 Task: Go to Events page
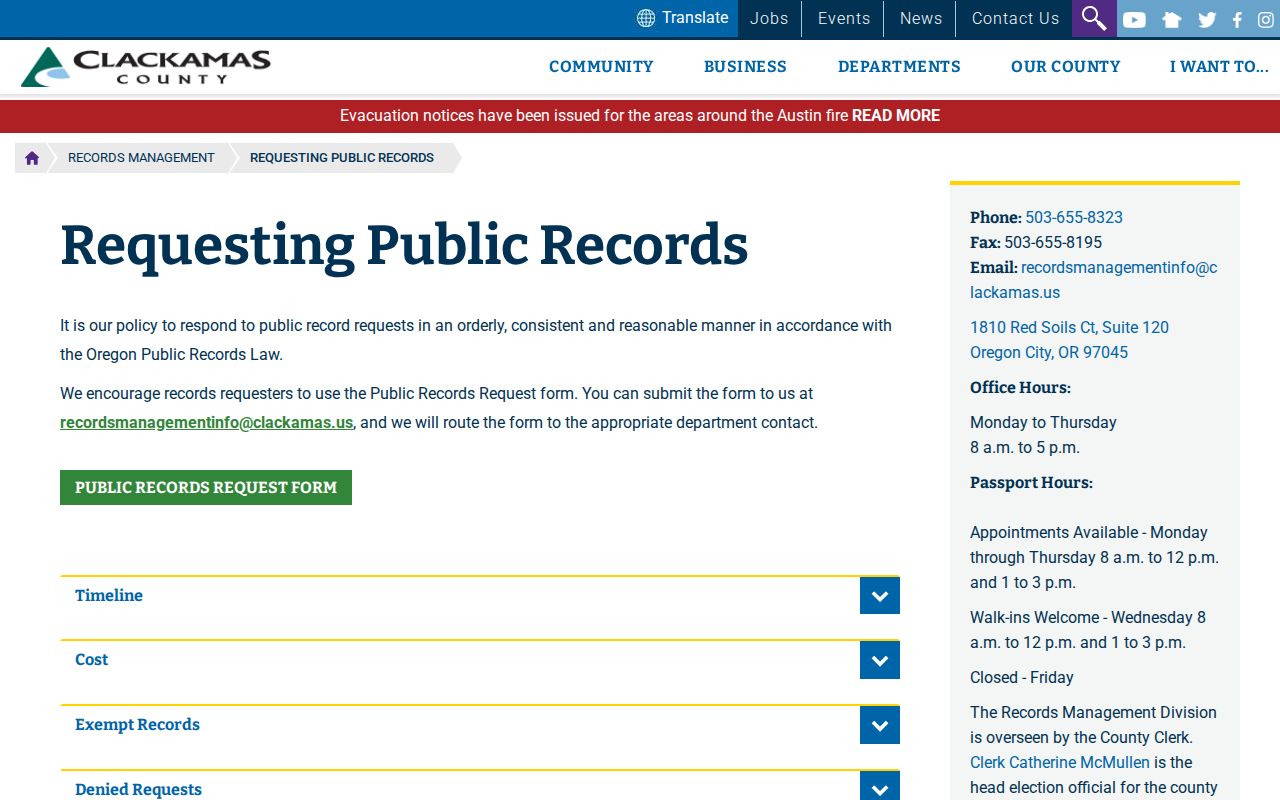point(844,18)
